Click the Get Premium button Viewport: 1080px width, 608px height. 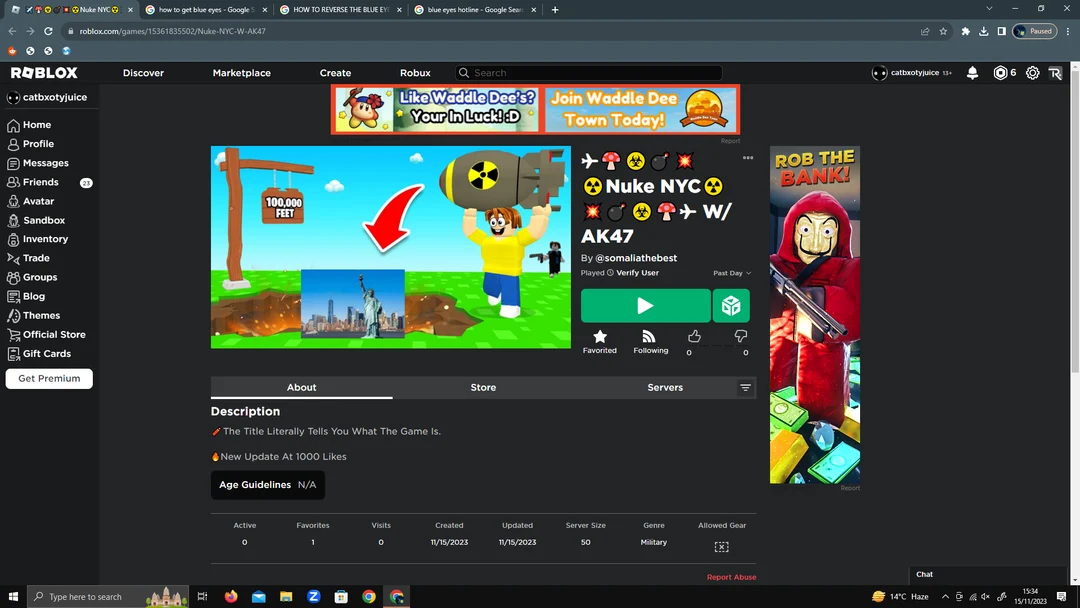pyautogui.click(x=49, y=379)
